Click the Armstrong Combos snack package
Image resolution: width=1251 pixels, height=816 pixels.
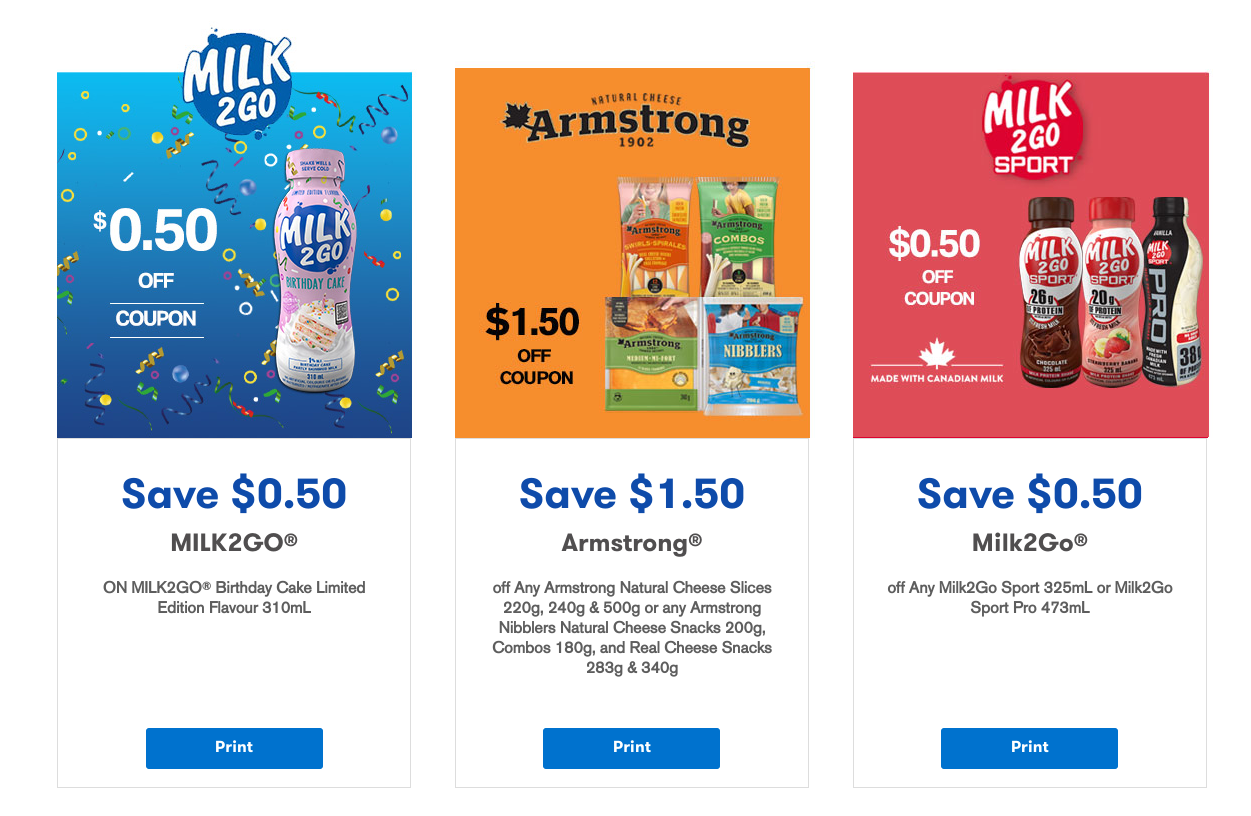pos(737,235)
